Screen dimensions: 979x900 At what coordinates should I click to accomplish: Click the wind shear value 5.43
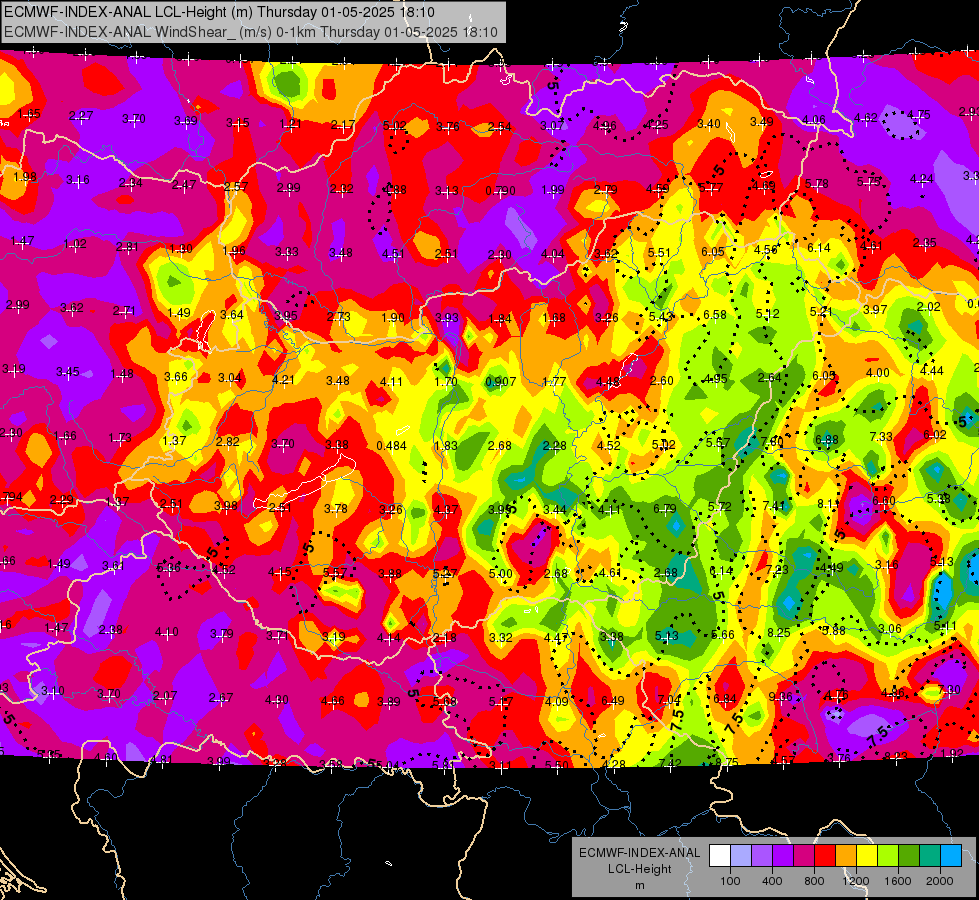pyautogui.click(x=661, y=317)
